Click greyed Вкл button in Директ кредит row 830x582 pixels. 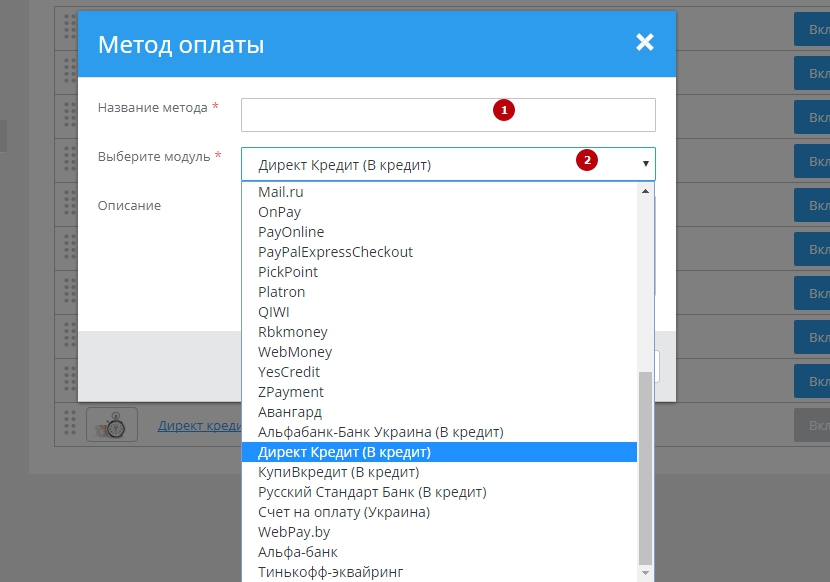coord(812,425)
